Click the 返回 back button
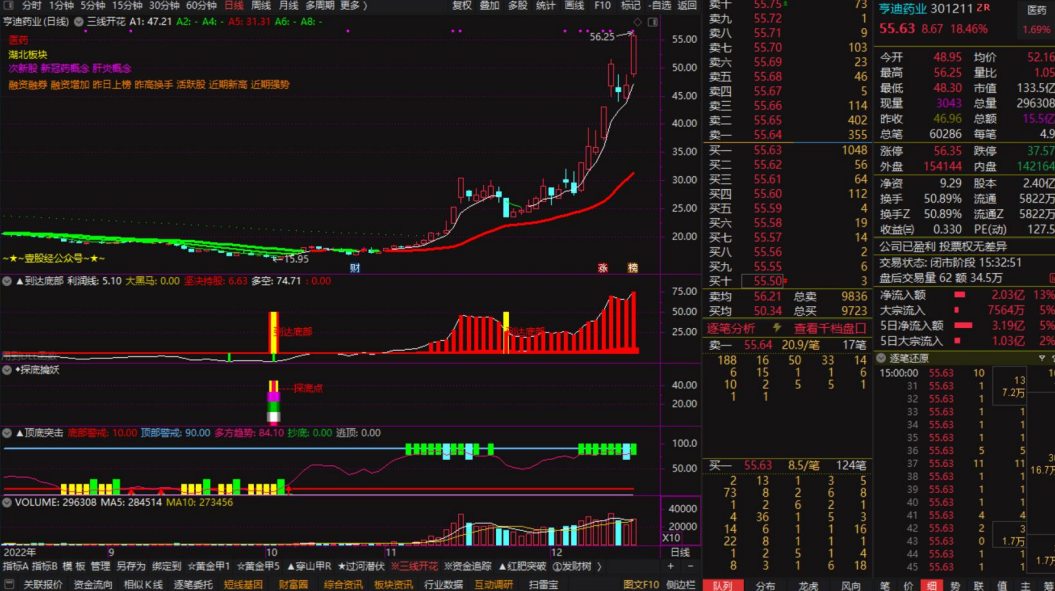The width and height of the screenshot is (1055, 591). pos(687,6)
